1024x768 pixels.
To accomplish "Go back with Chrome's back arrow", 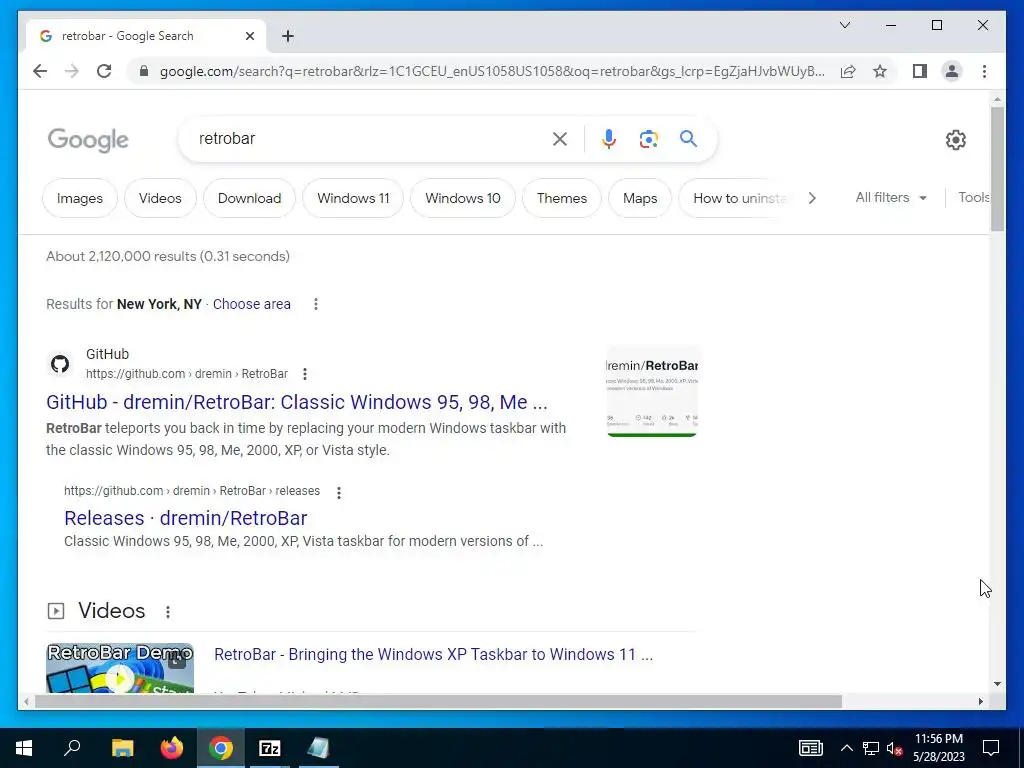I will pyautogui.click(x=40, y=71).
